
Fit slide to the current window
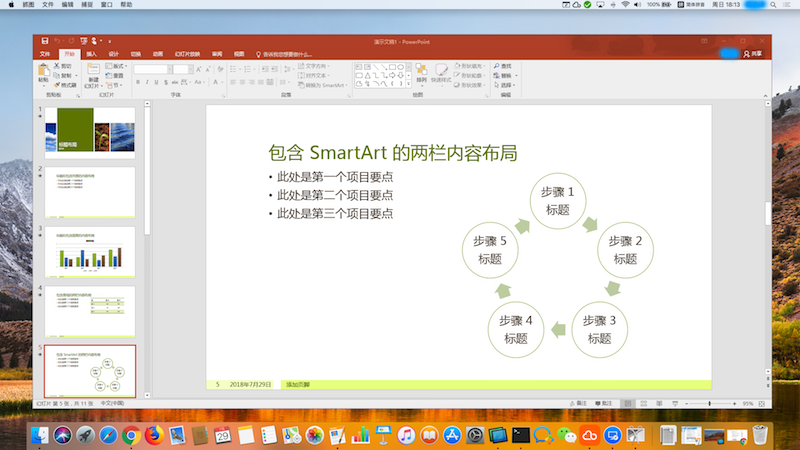(762, 404)
